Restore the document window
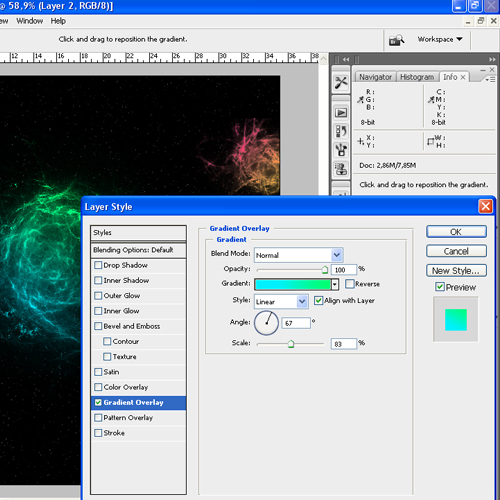500x500 pixels. point(481,21)
